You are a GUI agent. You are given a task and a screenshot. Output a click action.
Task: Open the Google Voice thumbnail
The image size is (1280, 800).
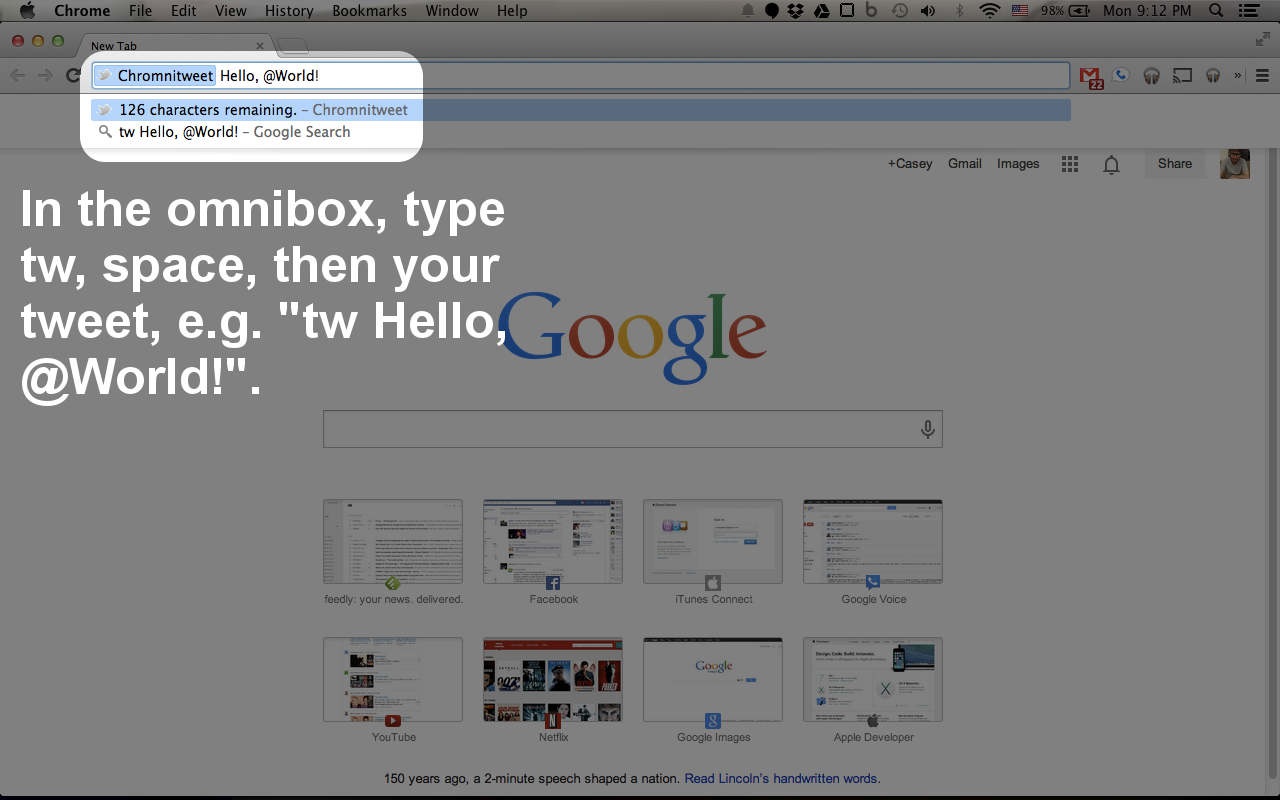pos(873,542)
